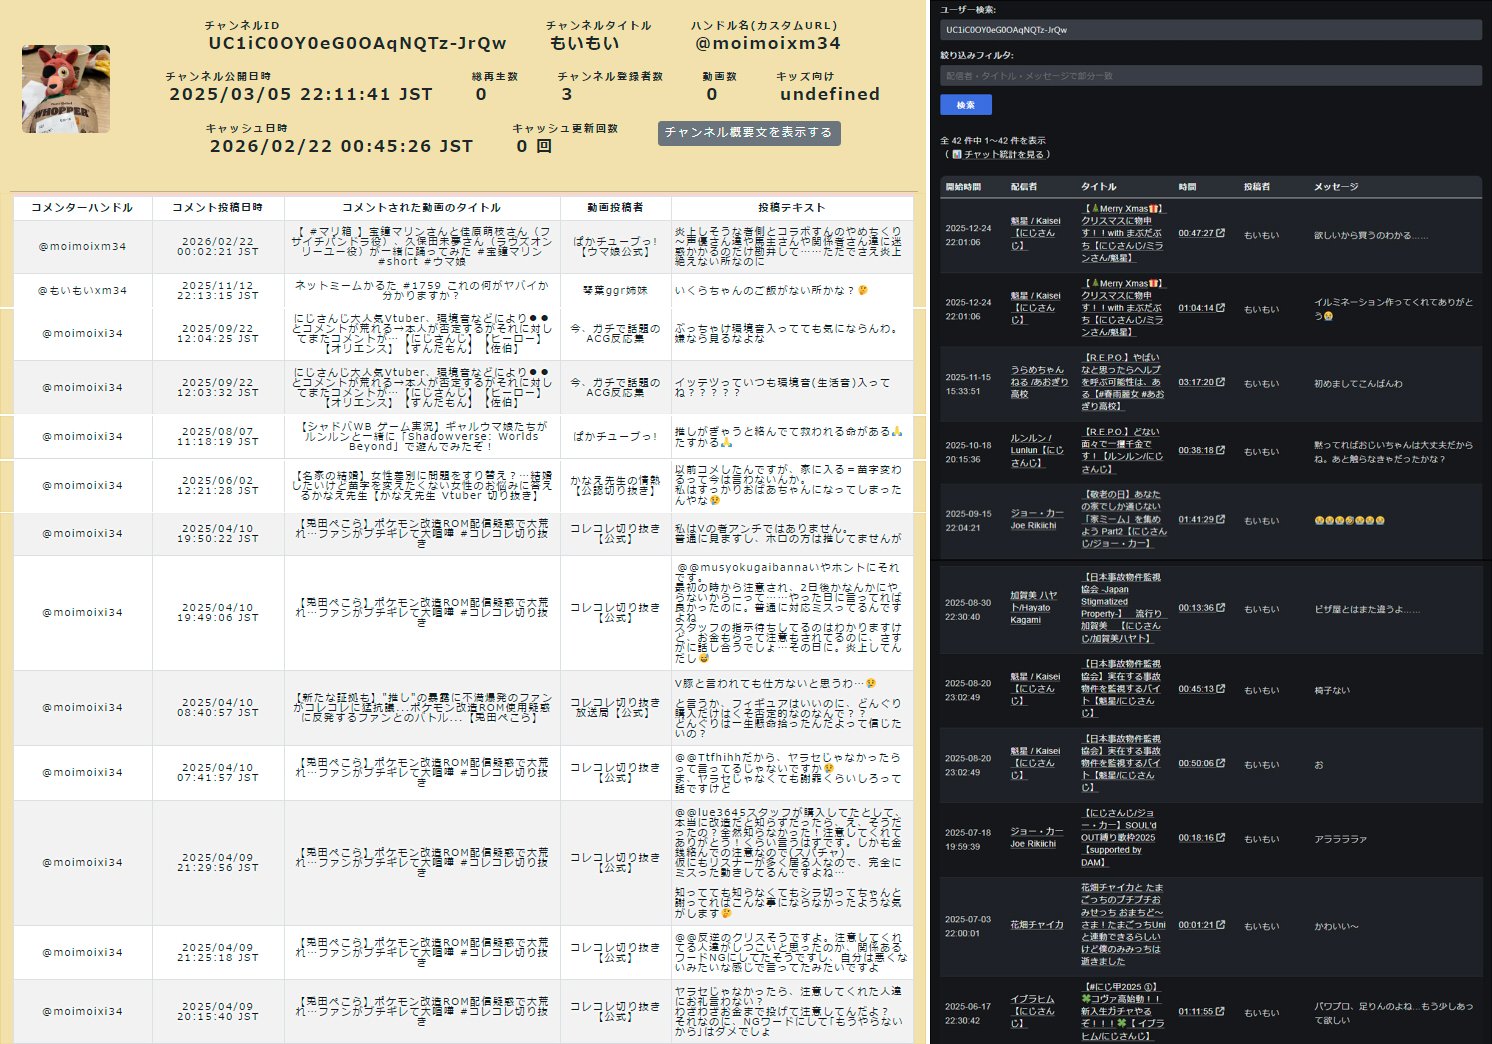Focus the 絞り込みフィルタ filter text box

point(1210,76)
